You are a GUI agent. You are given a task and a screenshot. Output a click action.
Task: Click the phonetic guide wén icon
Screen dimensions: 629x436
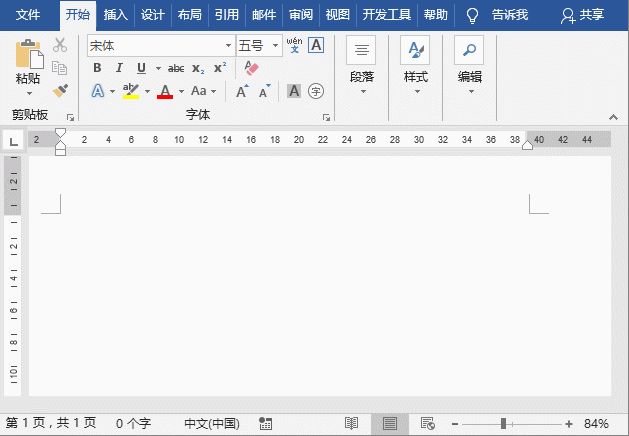pyautogui.click(x=294, y=45)
